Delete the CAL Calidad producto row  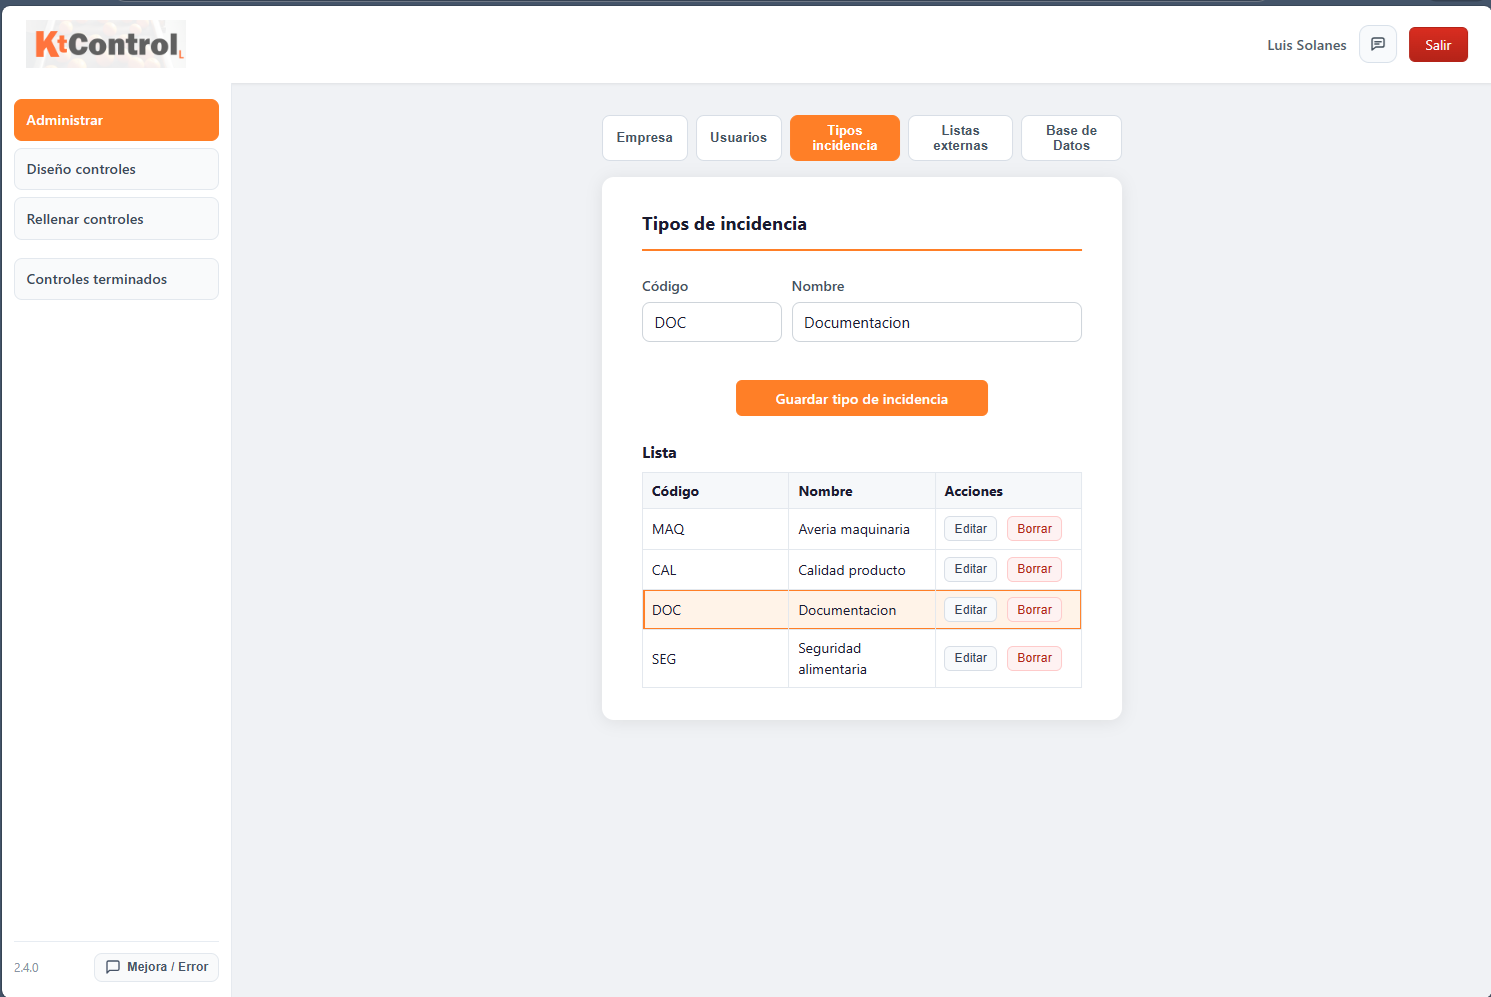1034,569
